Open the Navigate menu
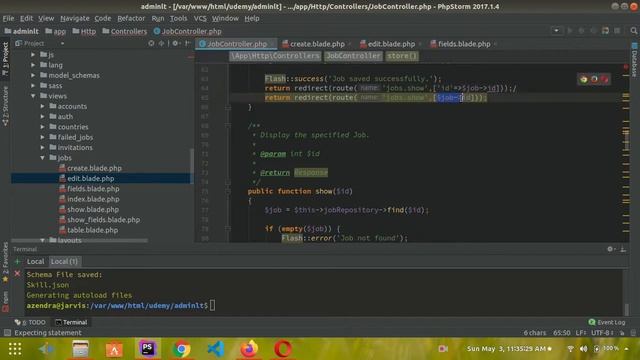The width and height of the screenshot is (640, 360). pos(75,18)
